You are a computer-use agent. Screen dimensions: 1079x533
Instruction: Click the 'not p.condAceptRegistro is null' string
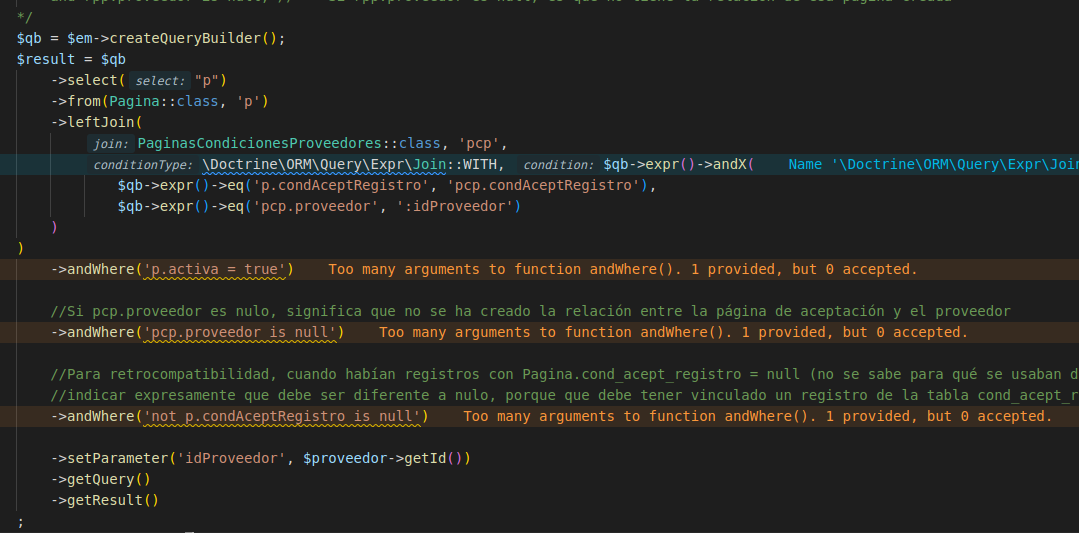(x=286, y=416)
